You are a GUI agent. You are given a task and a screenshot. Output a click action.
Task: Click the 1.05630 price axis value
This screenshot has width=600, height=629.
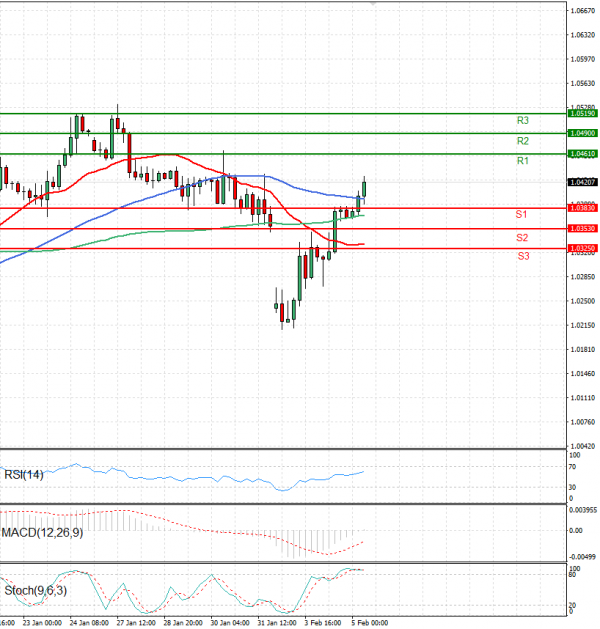click(583, 83)
